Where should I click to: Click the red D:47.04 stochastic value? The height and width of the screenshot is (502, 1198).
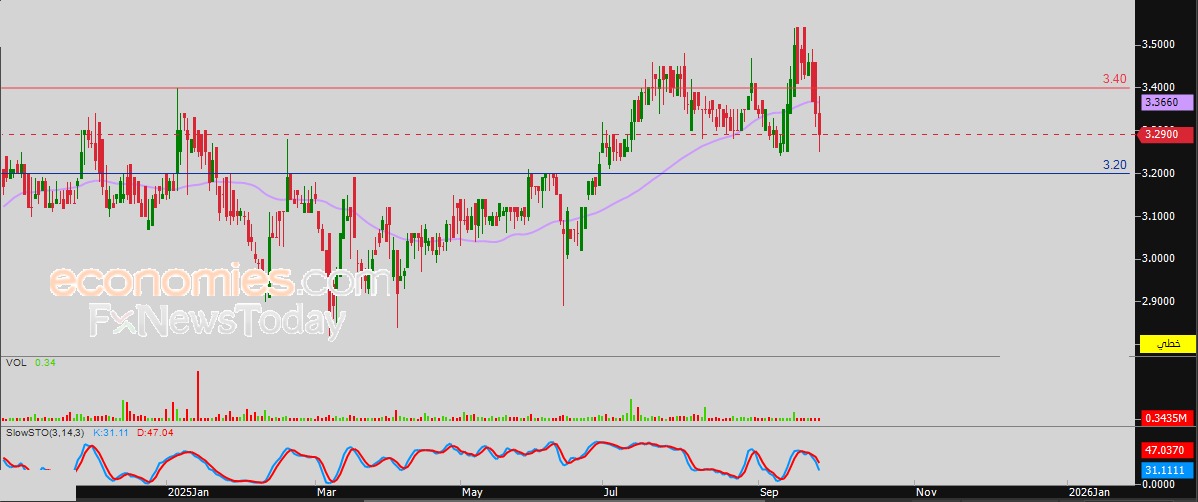155,432
